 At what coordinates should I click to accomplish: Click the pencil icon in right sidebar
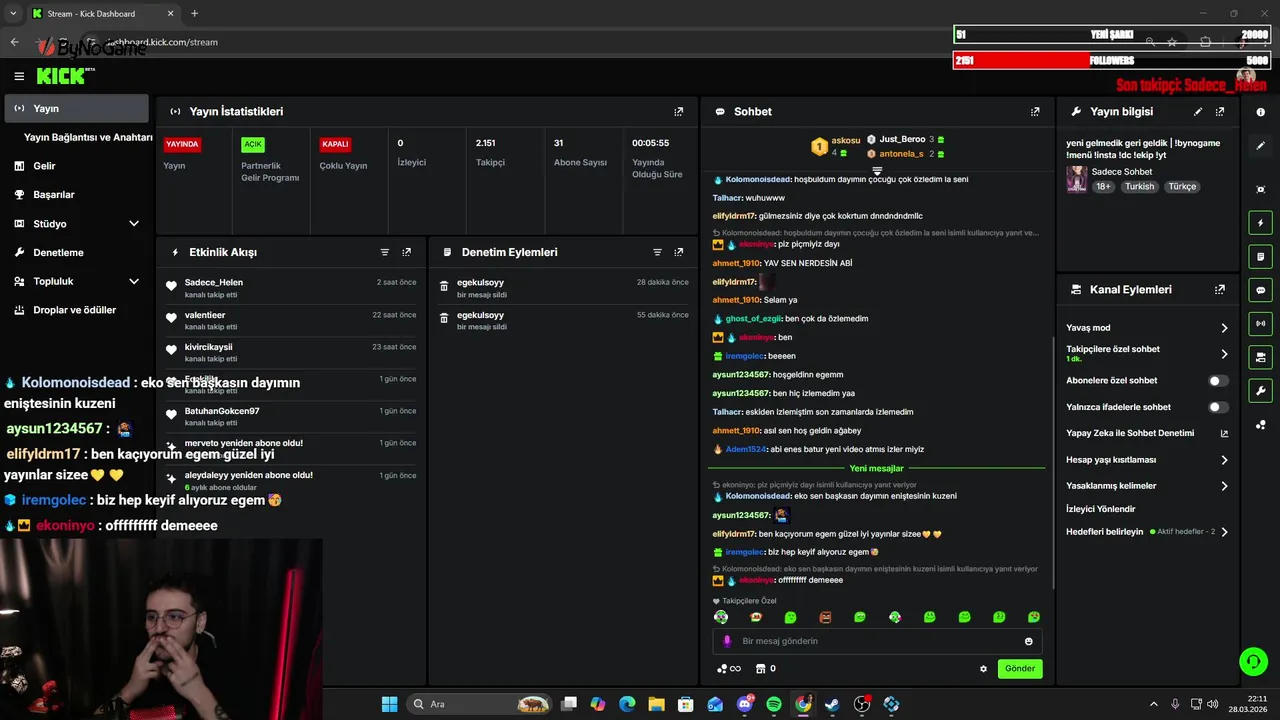click(1261, 146)
